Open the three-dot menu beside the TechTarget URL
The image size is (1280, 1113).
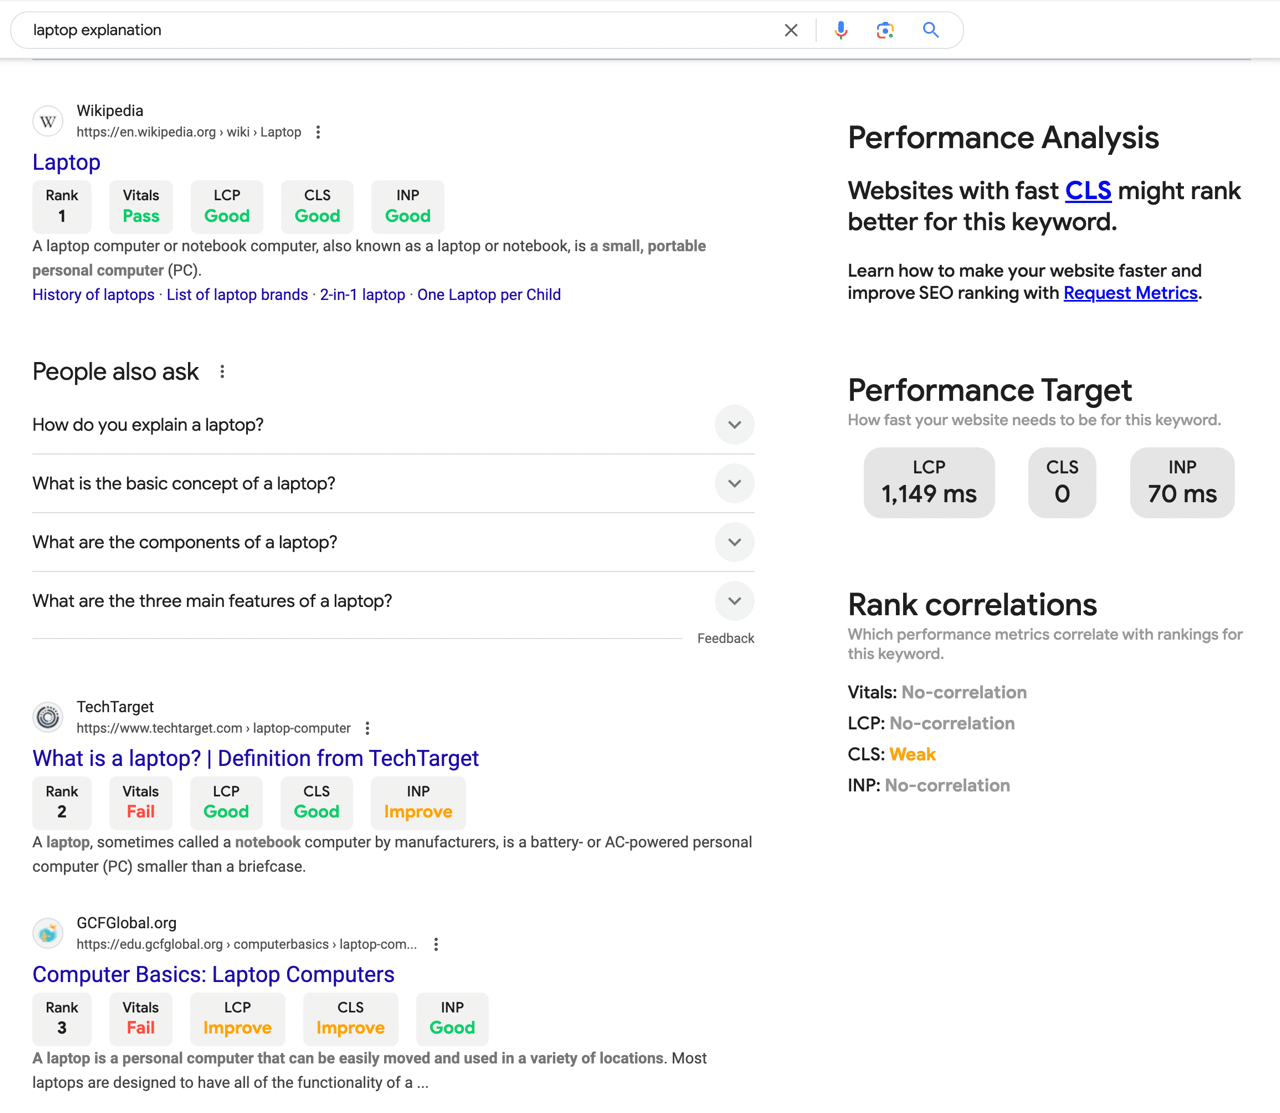tap(367, 728)
